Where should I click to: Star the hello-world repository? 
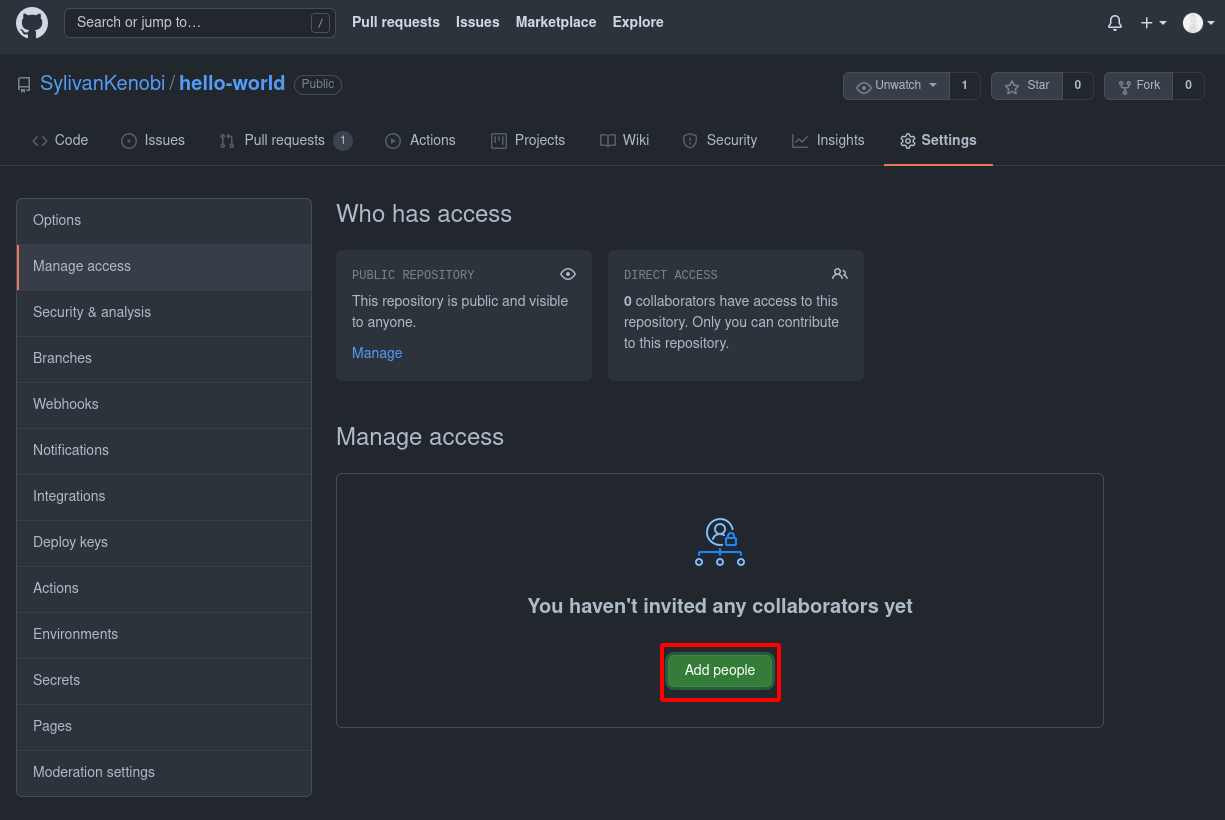(1027, 86)
